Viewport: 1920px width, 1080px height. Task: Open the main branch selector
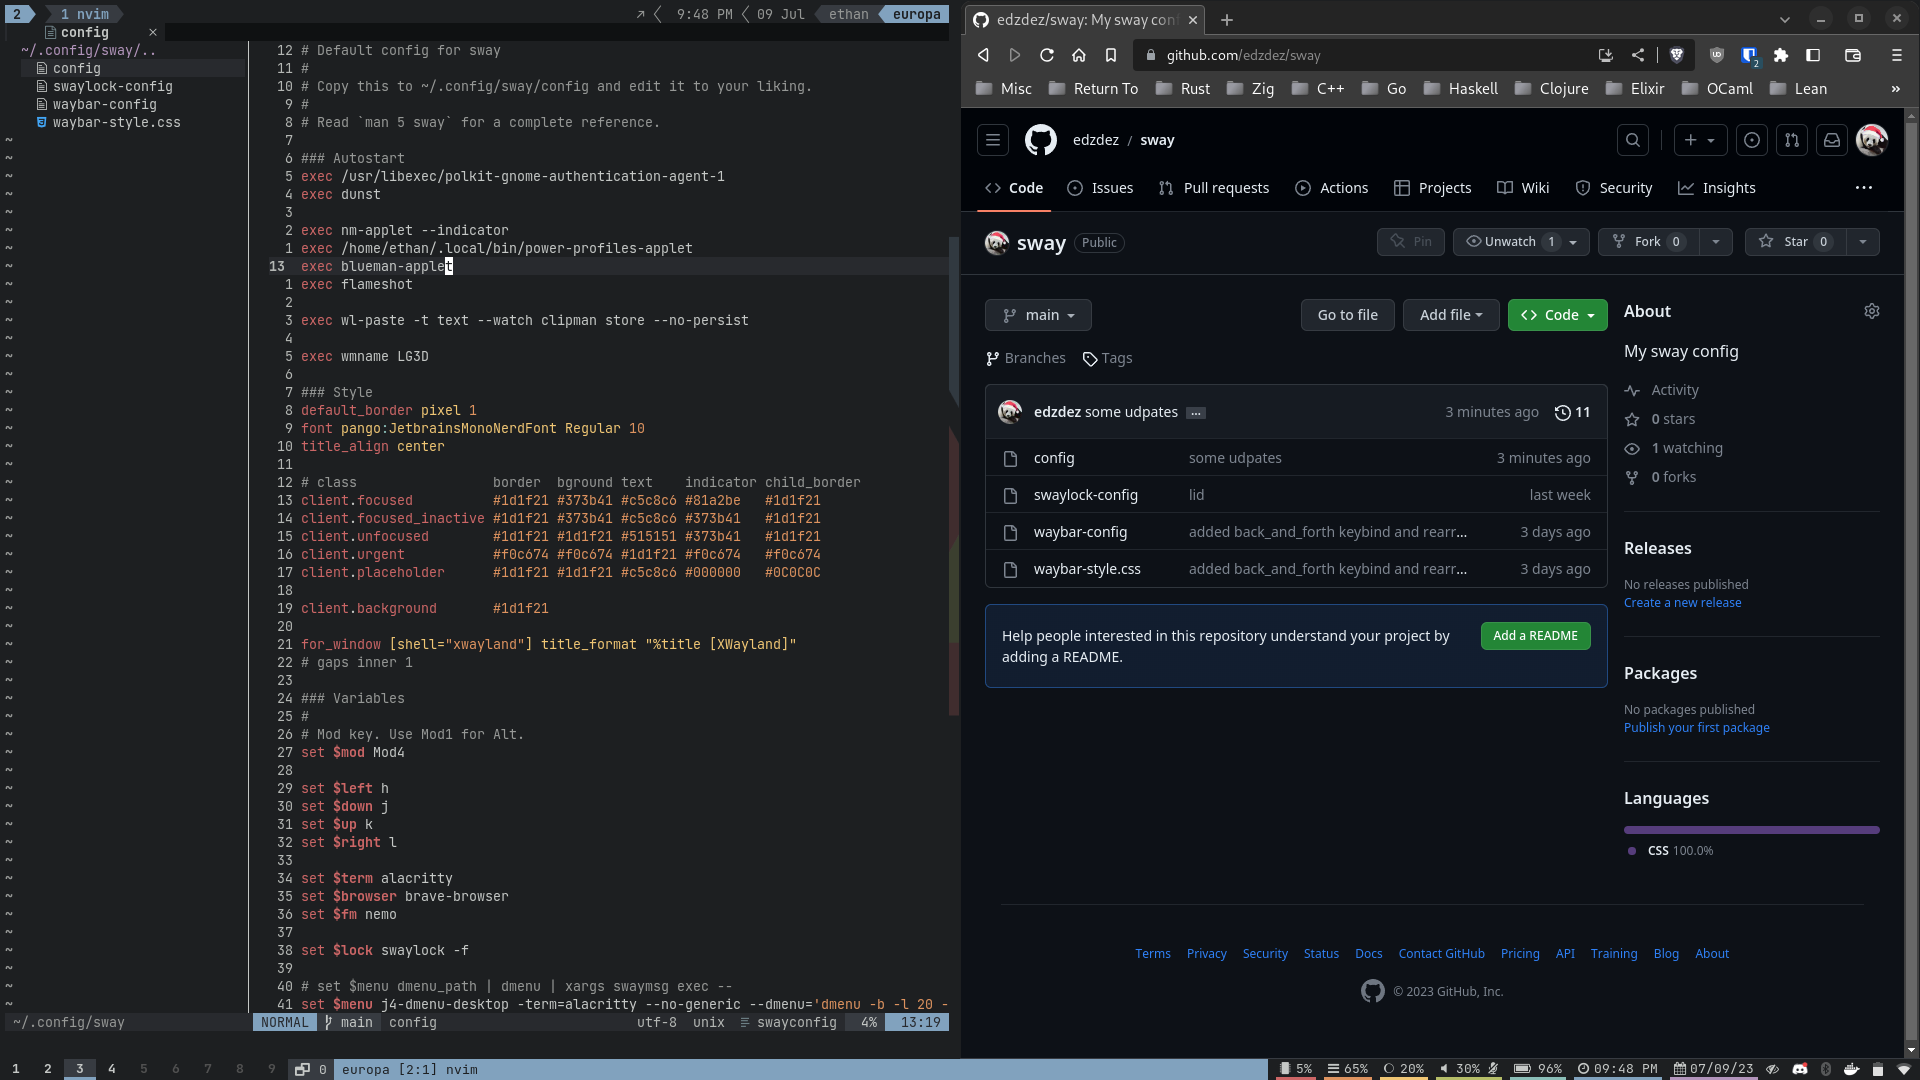point(1038,315)
